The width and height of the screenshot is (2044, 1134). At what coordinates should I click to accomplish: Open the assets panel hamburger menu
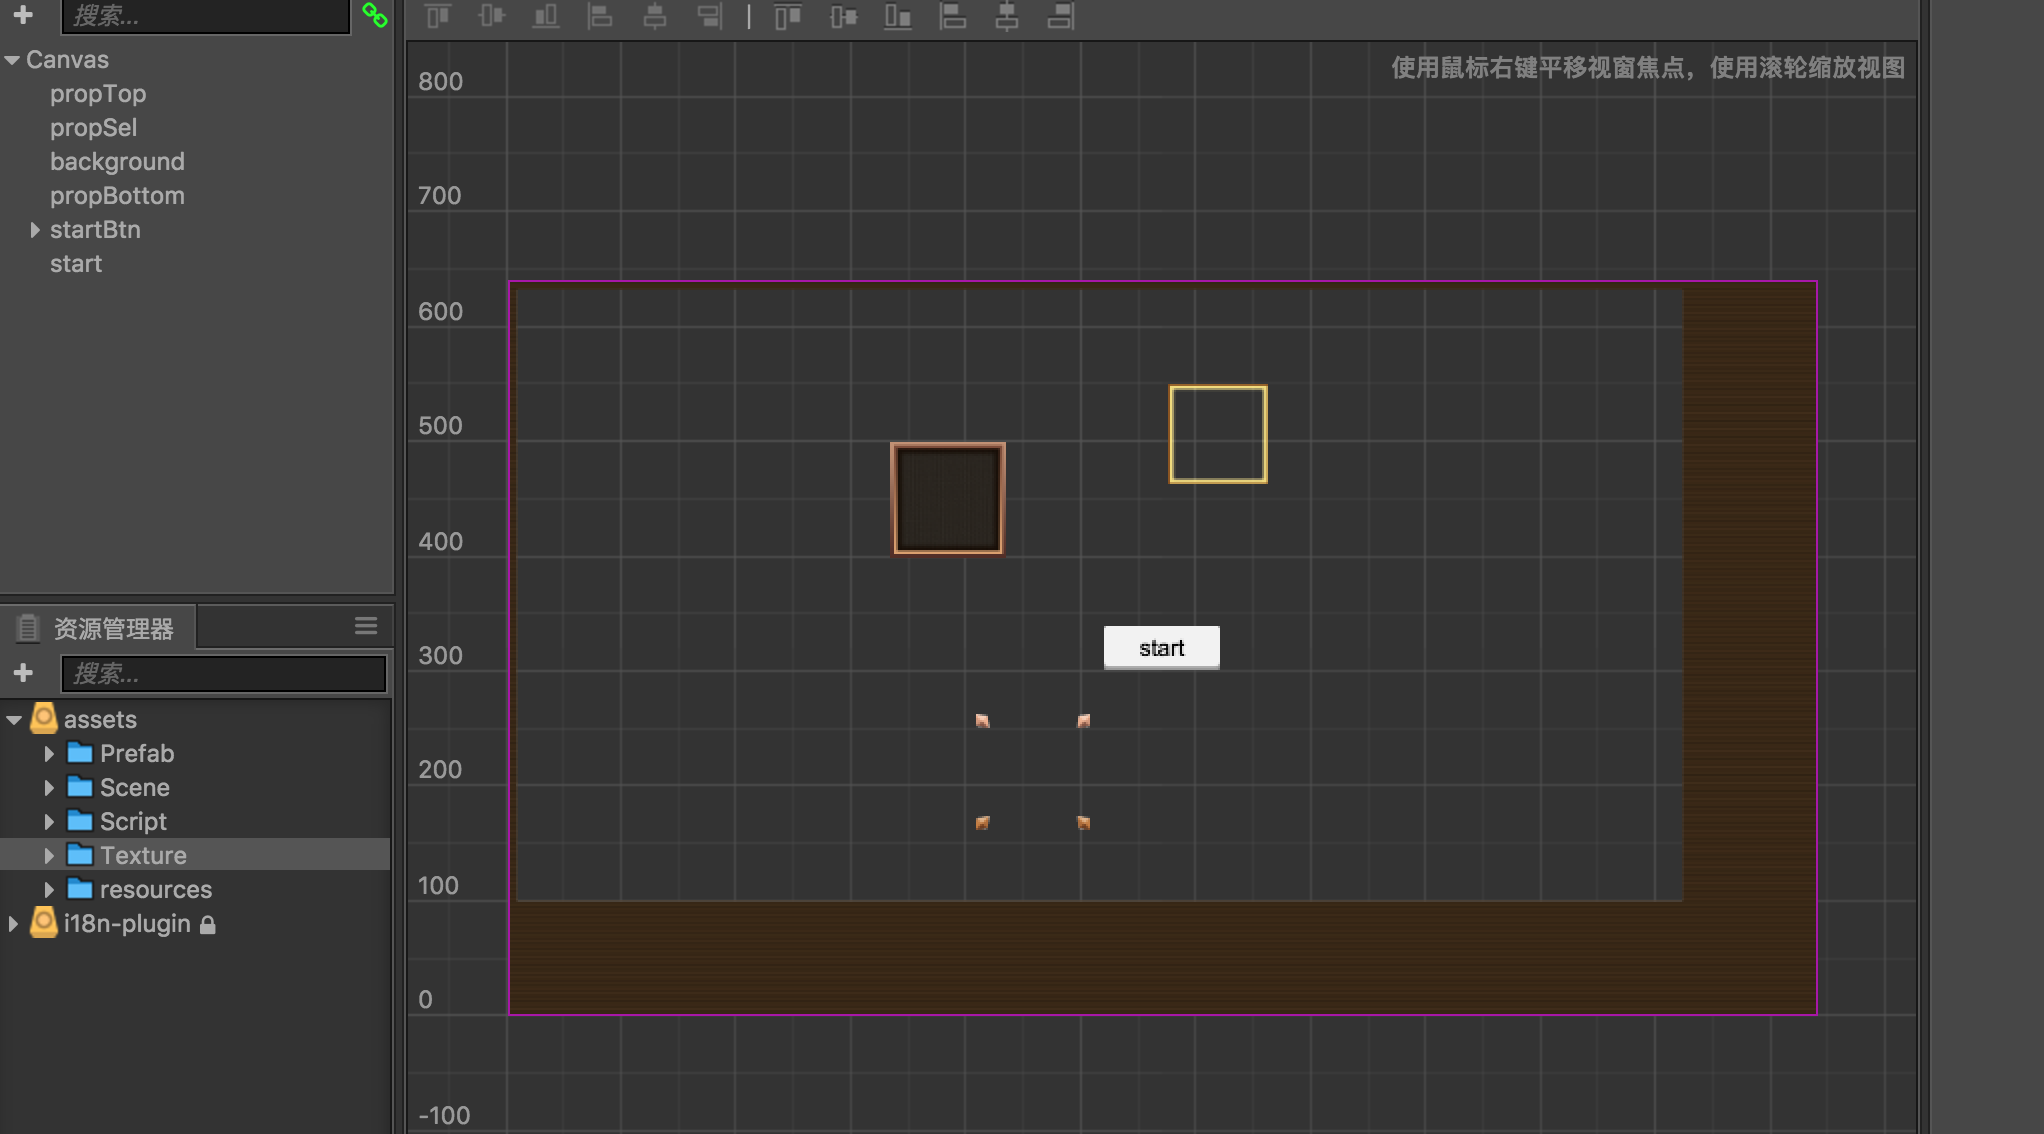pyautogui.click(x=366, y=626)
